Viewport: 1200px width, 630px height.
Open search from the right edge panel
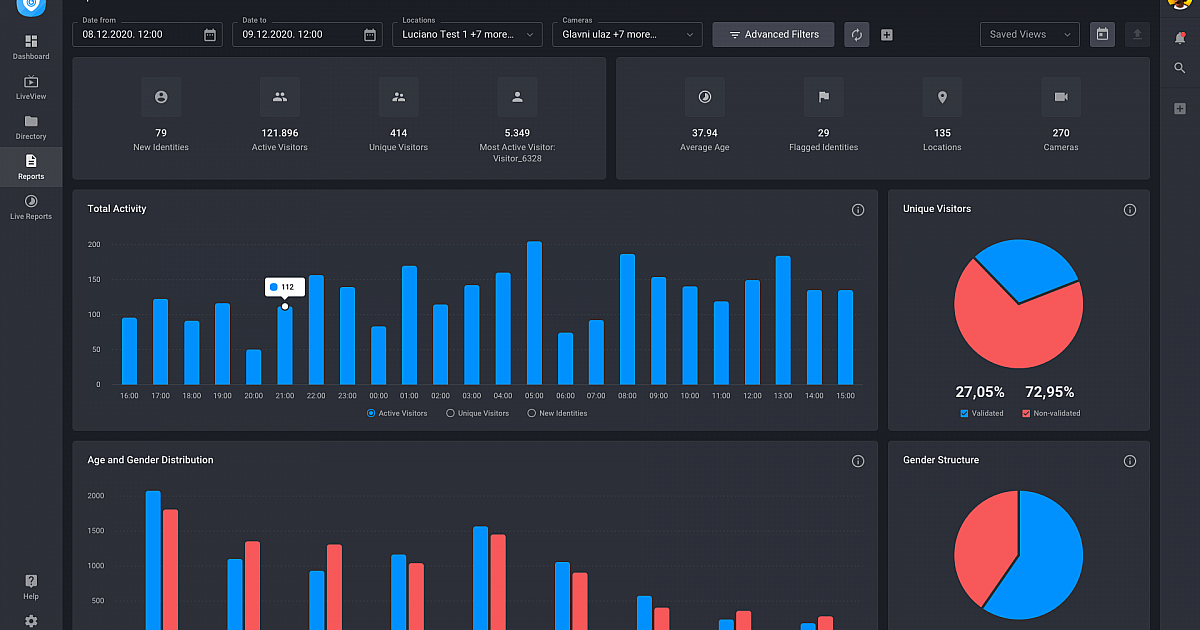[1180, 68]
